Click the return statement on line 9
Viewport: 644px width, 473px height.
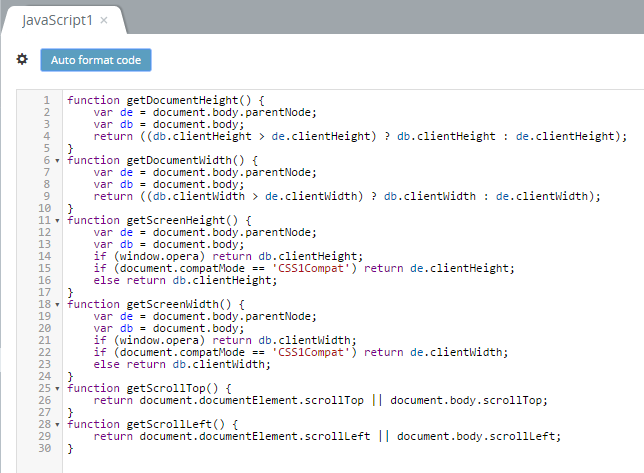coord(347,196)
